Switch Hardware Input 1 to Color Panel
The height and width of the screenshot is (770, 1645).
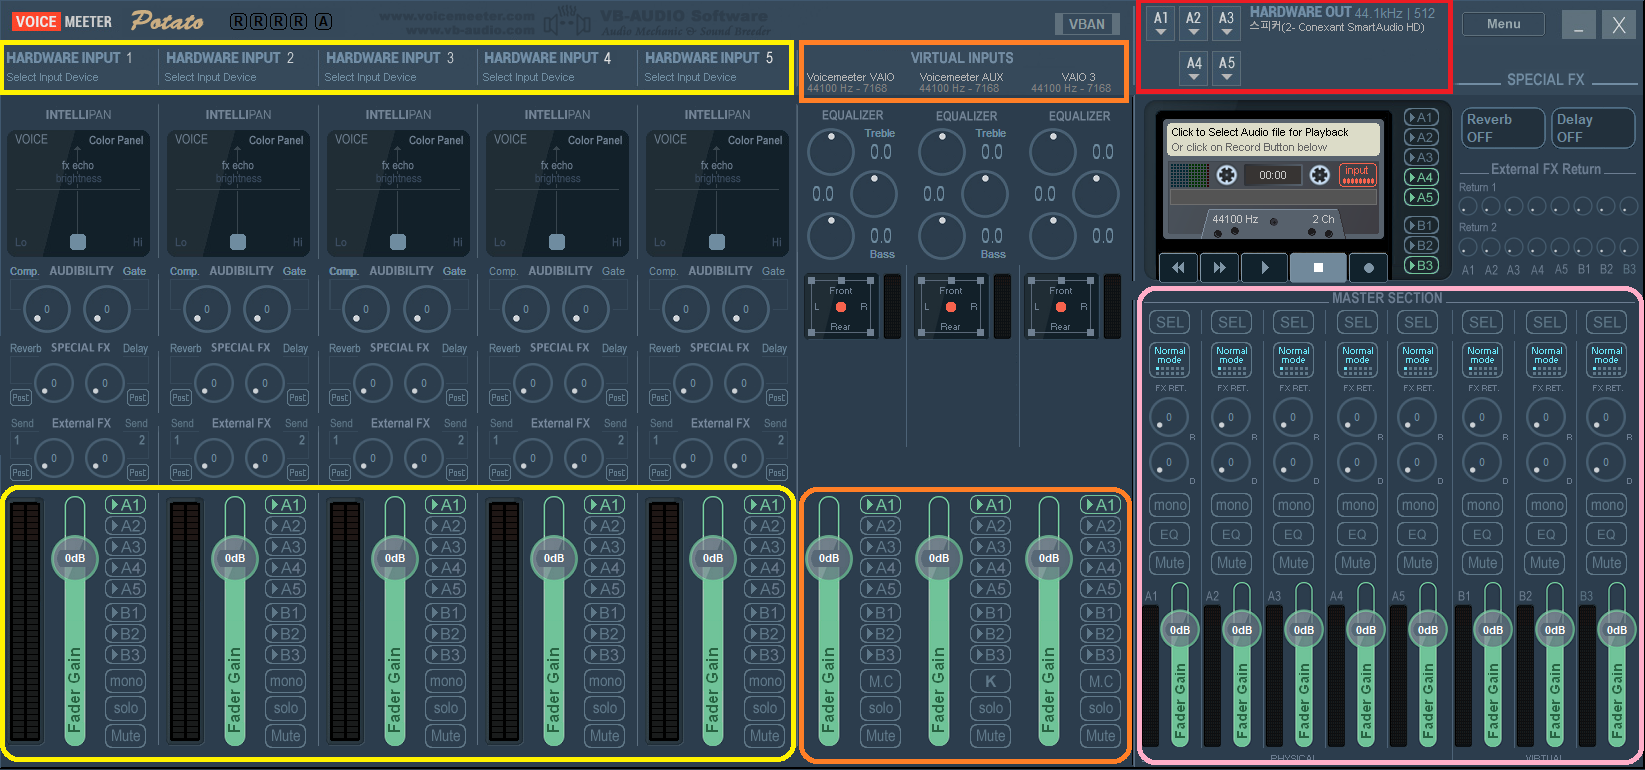pyautogui.click(x=116, y=140)
